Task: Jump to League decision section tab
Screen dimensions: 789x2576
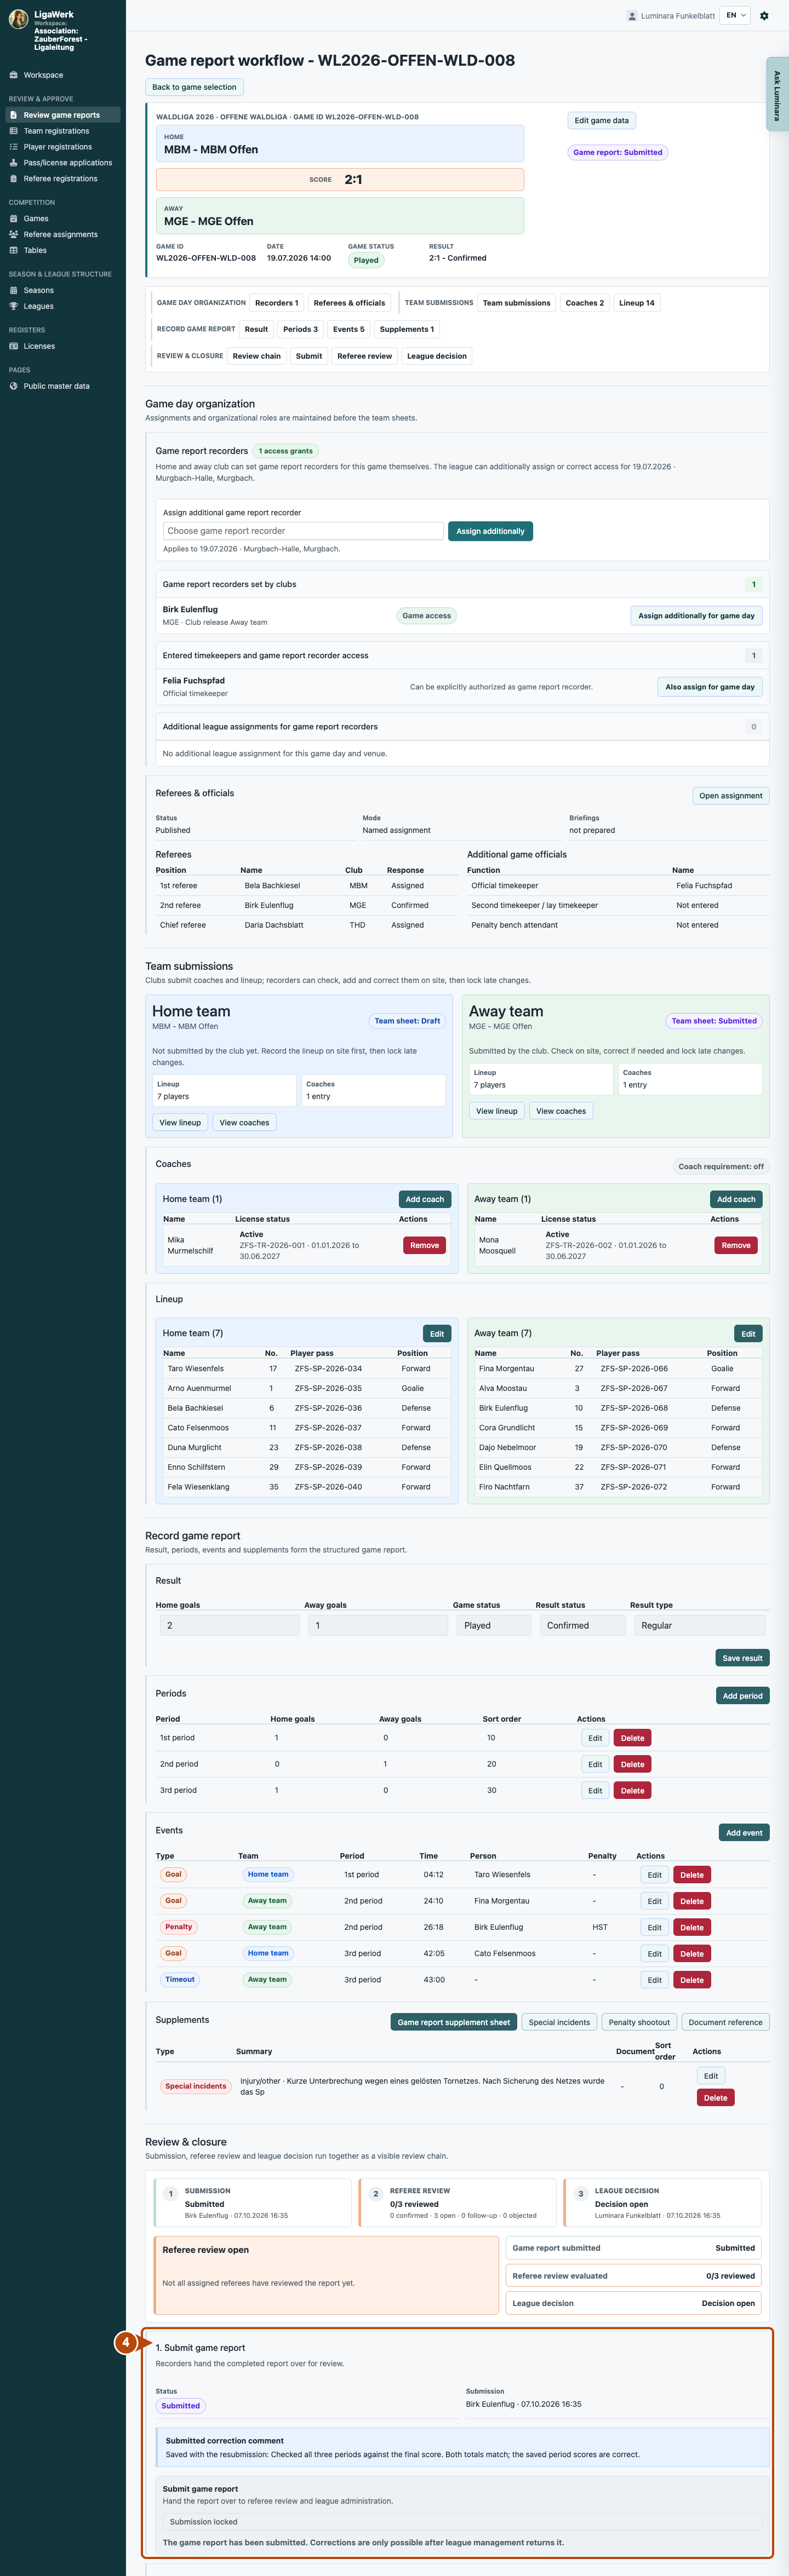Action: [437, 356]
